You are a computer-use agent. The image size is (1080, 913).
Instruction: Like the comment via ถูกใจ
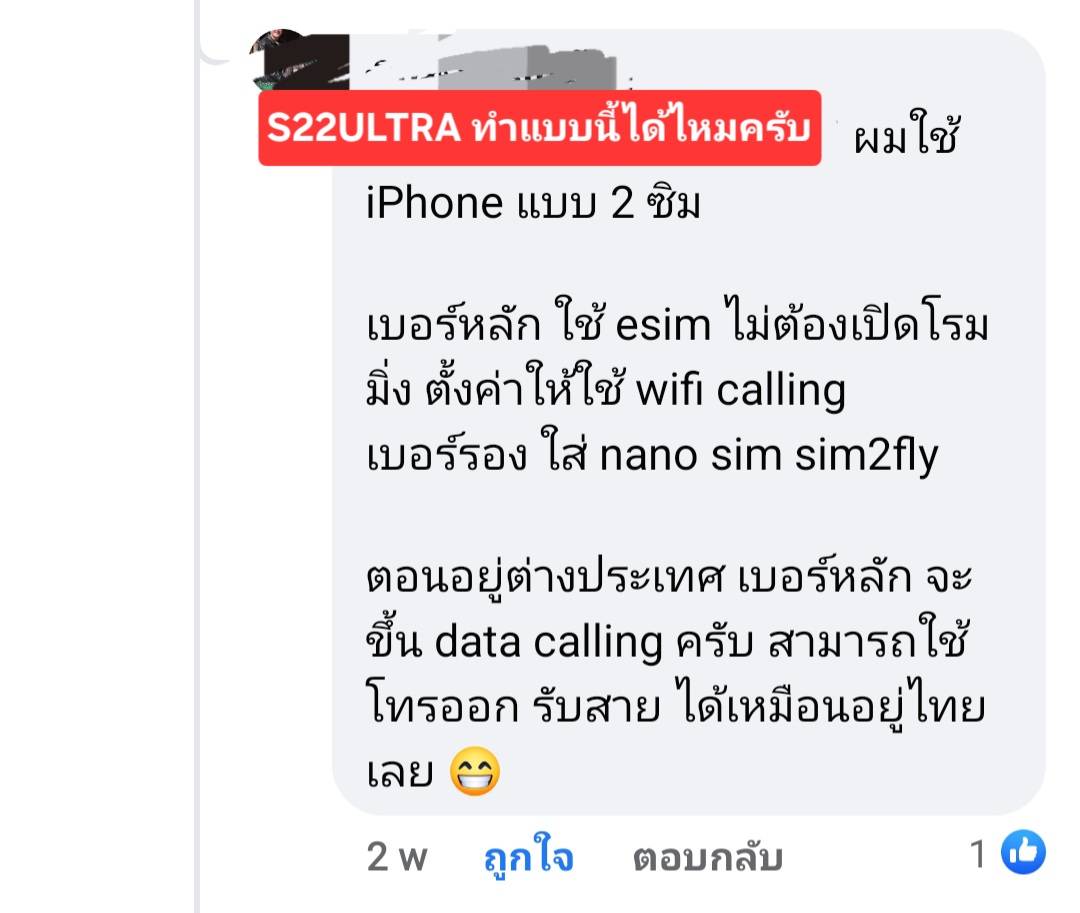528,856
